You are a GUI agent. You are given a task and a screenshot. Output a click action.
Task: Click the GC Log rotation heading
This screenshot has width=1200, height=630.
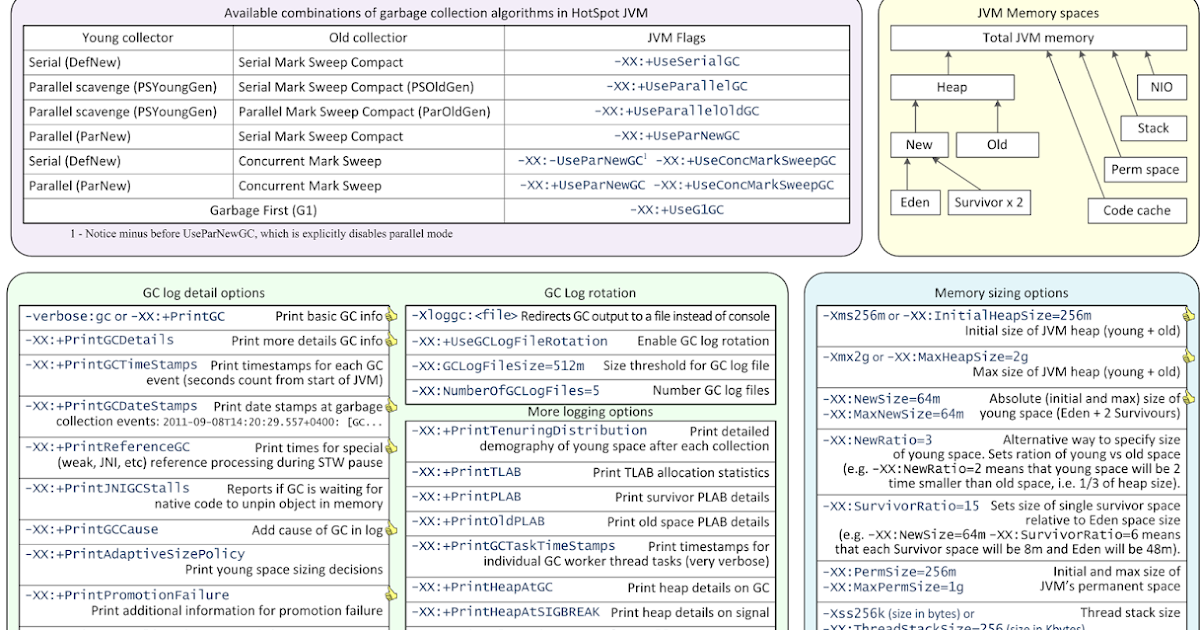(589, 293)
